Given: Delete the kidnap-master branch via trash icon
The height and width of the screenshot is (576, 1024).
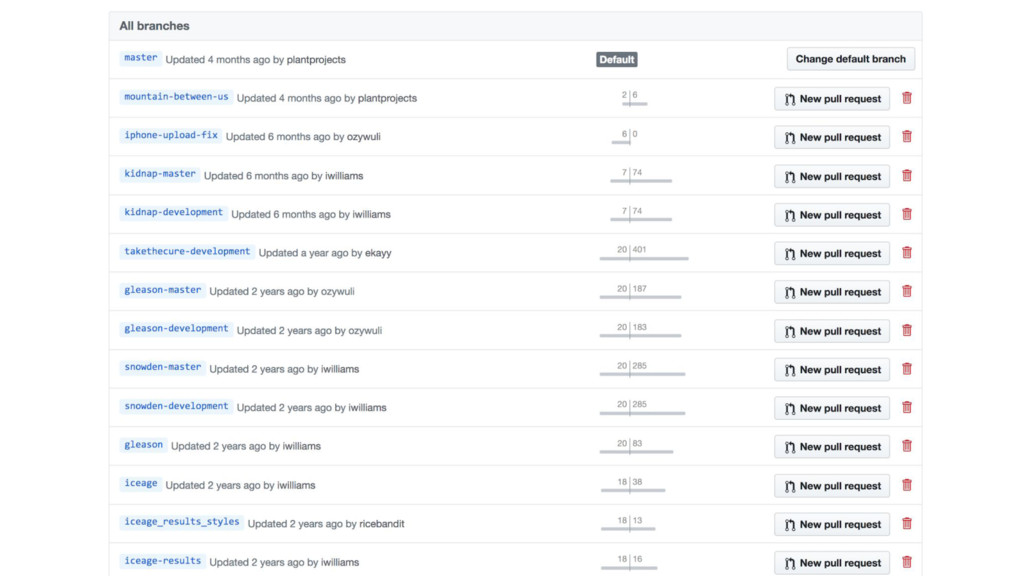Looking at the screenshot, I should coord(906,176).
